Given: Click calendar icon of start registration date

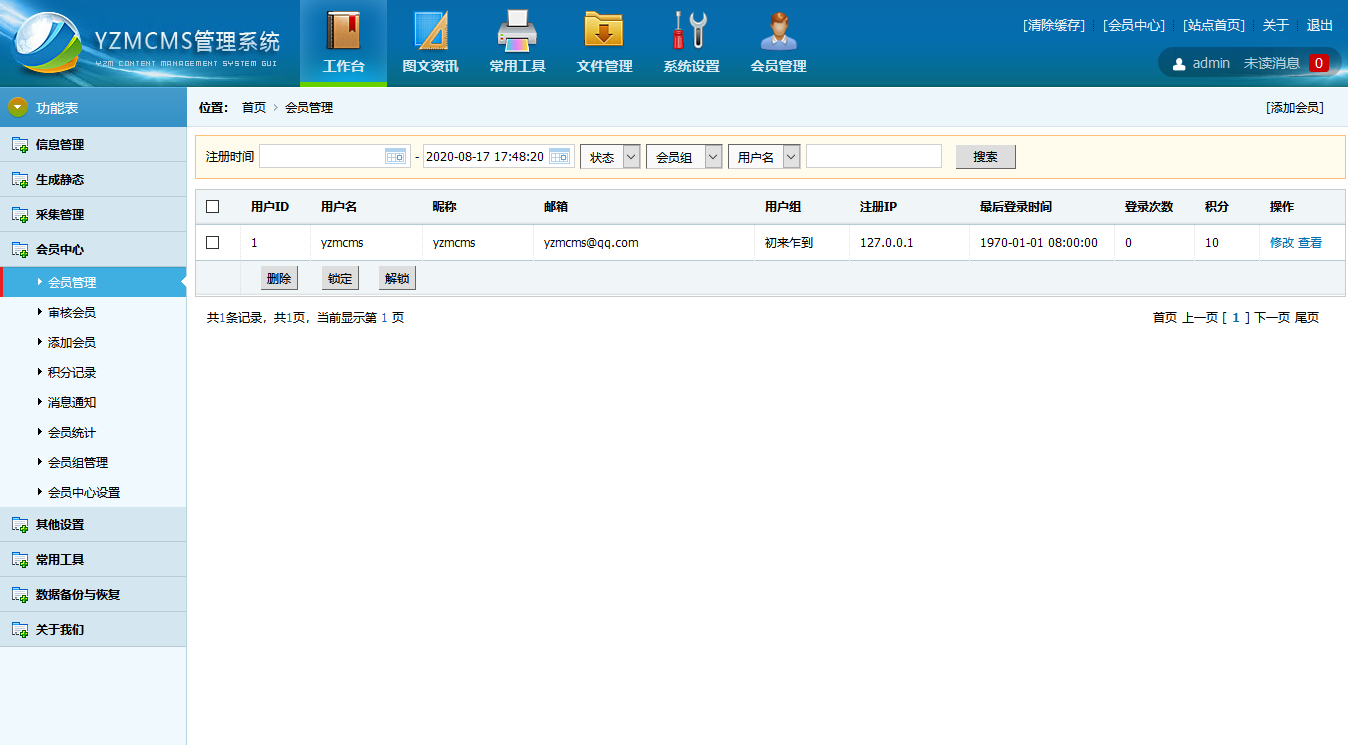Looking at the screenshot, I should click(396, 156).
